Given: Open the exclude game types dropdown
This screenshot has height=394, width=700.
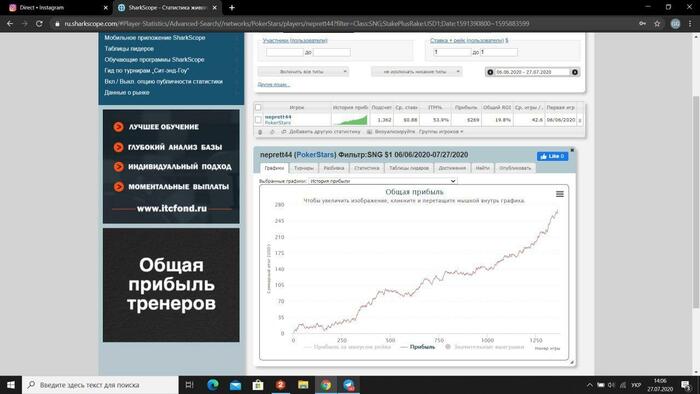Looking at the screenshot, I should (417, 71).
